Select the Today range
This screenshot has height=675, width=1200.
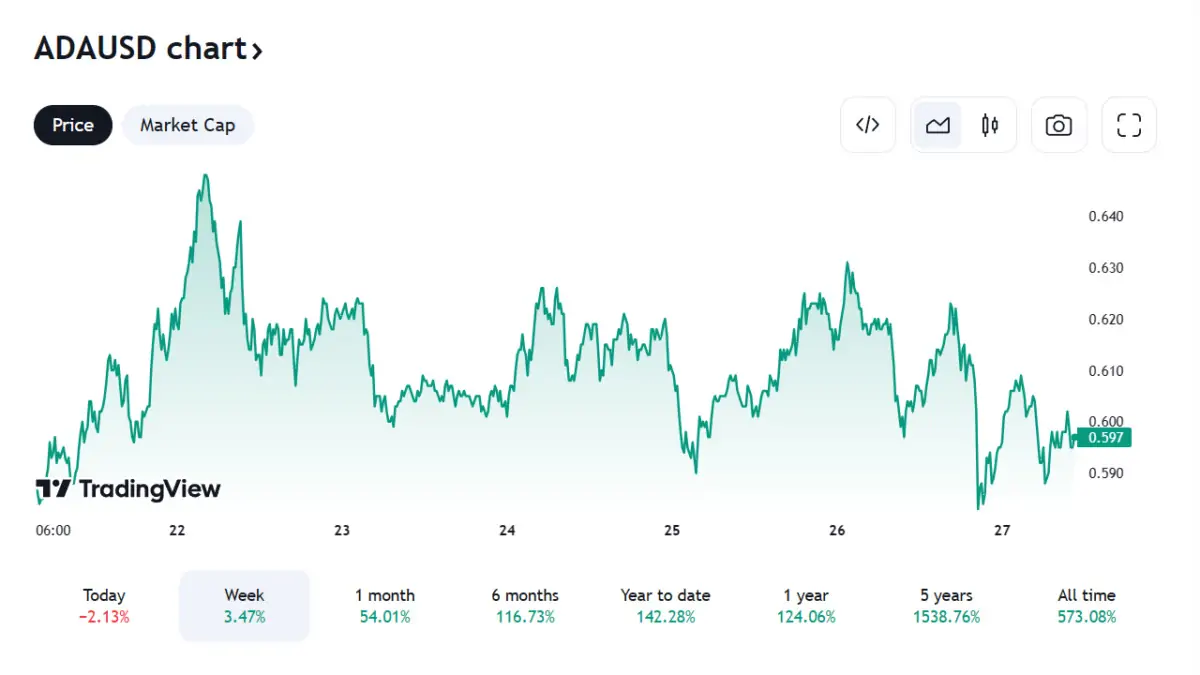(x=105, y=606)
